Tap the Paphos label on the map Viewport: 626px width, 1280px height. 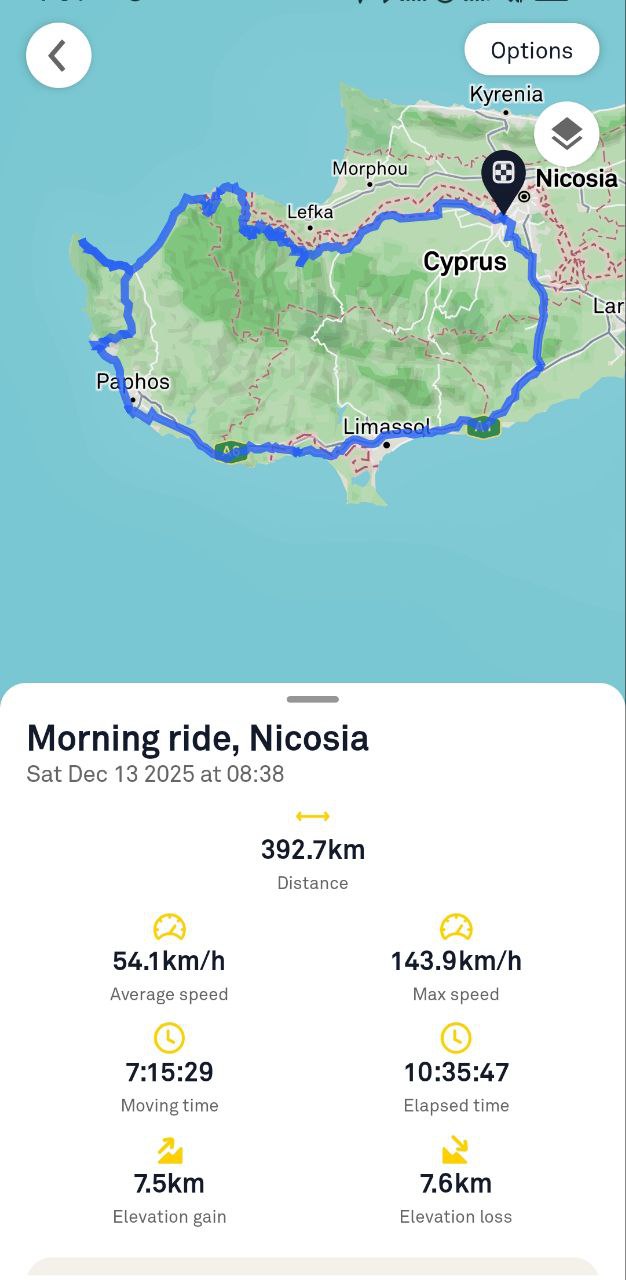(133, 381)
